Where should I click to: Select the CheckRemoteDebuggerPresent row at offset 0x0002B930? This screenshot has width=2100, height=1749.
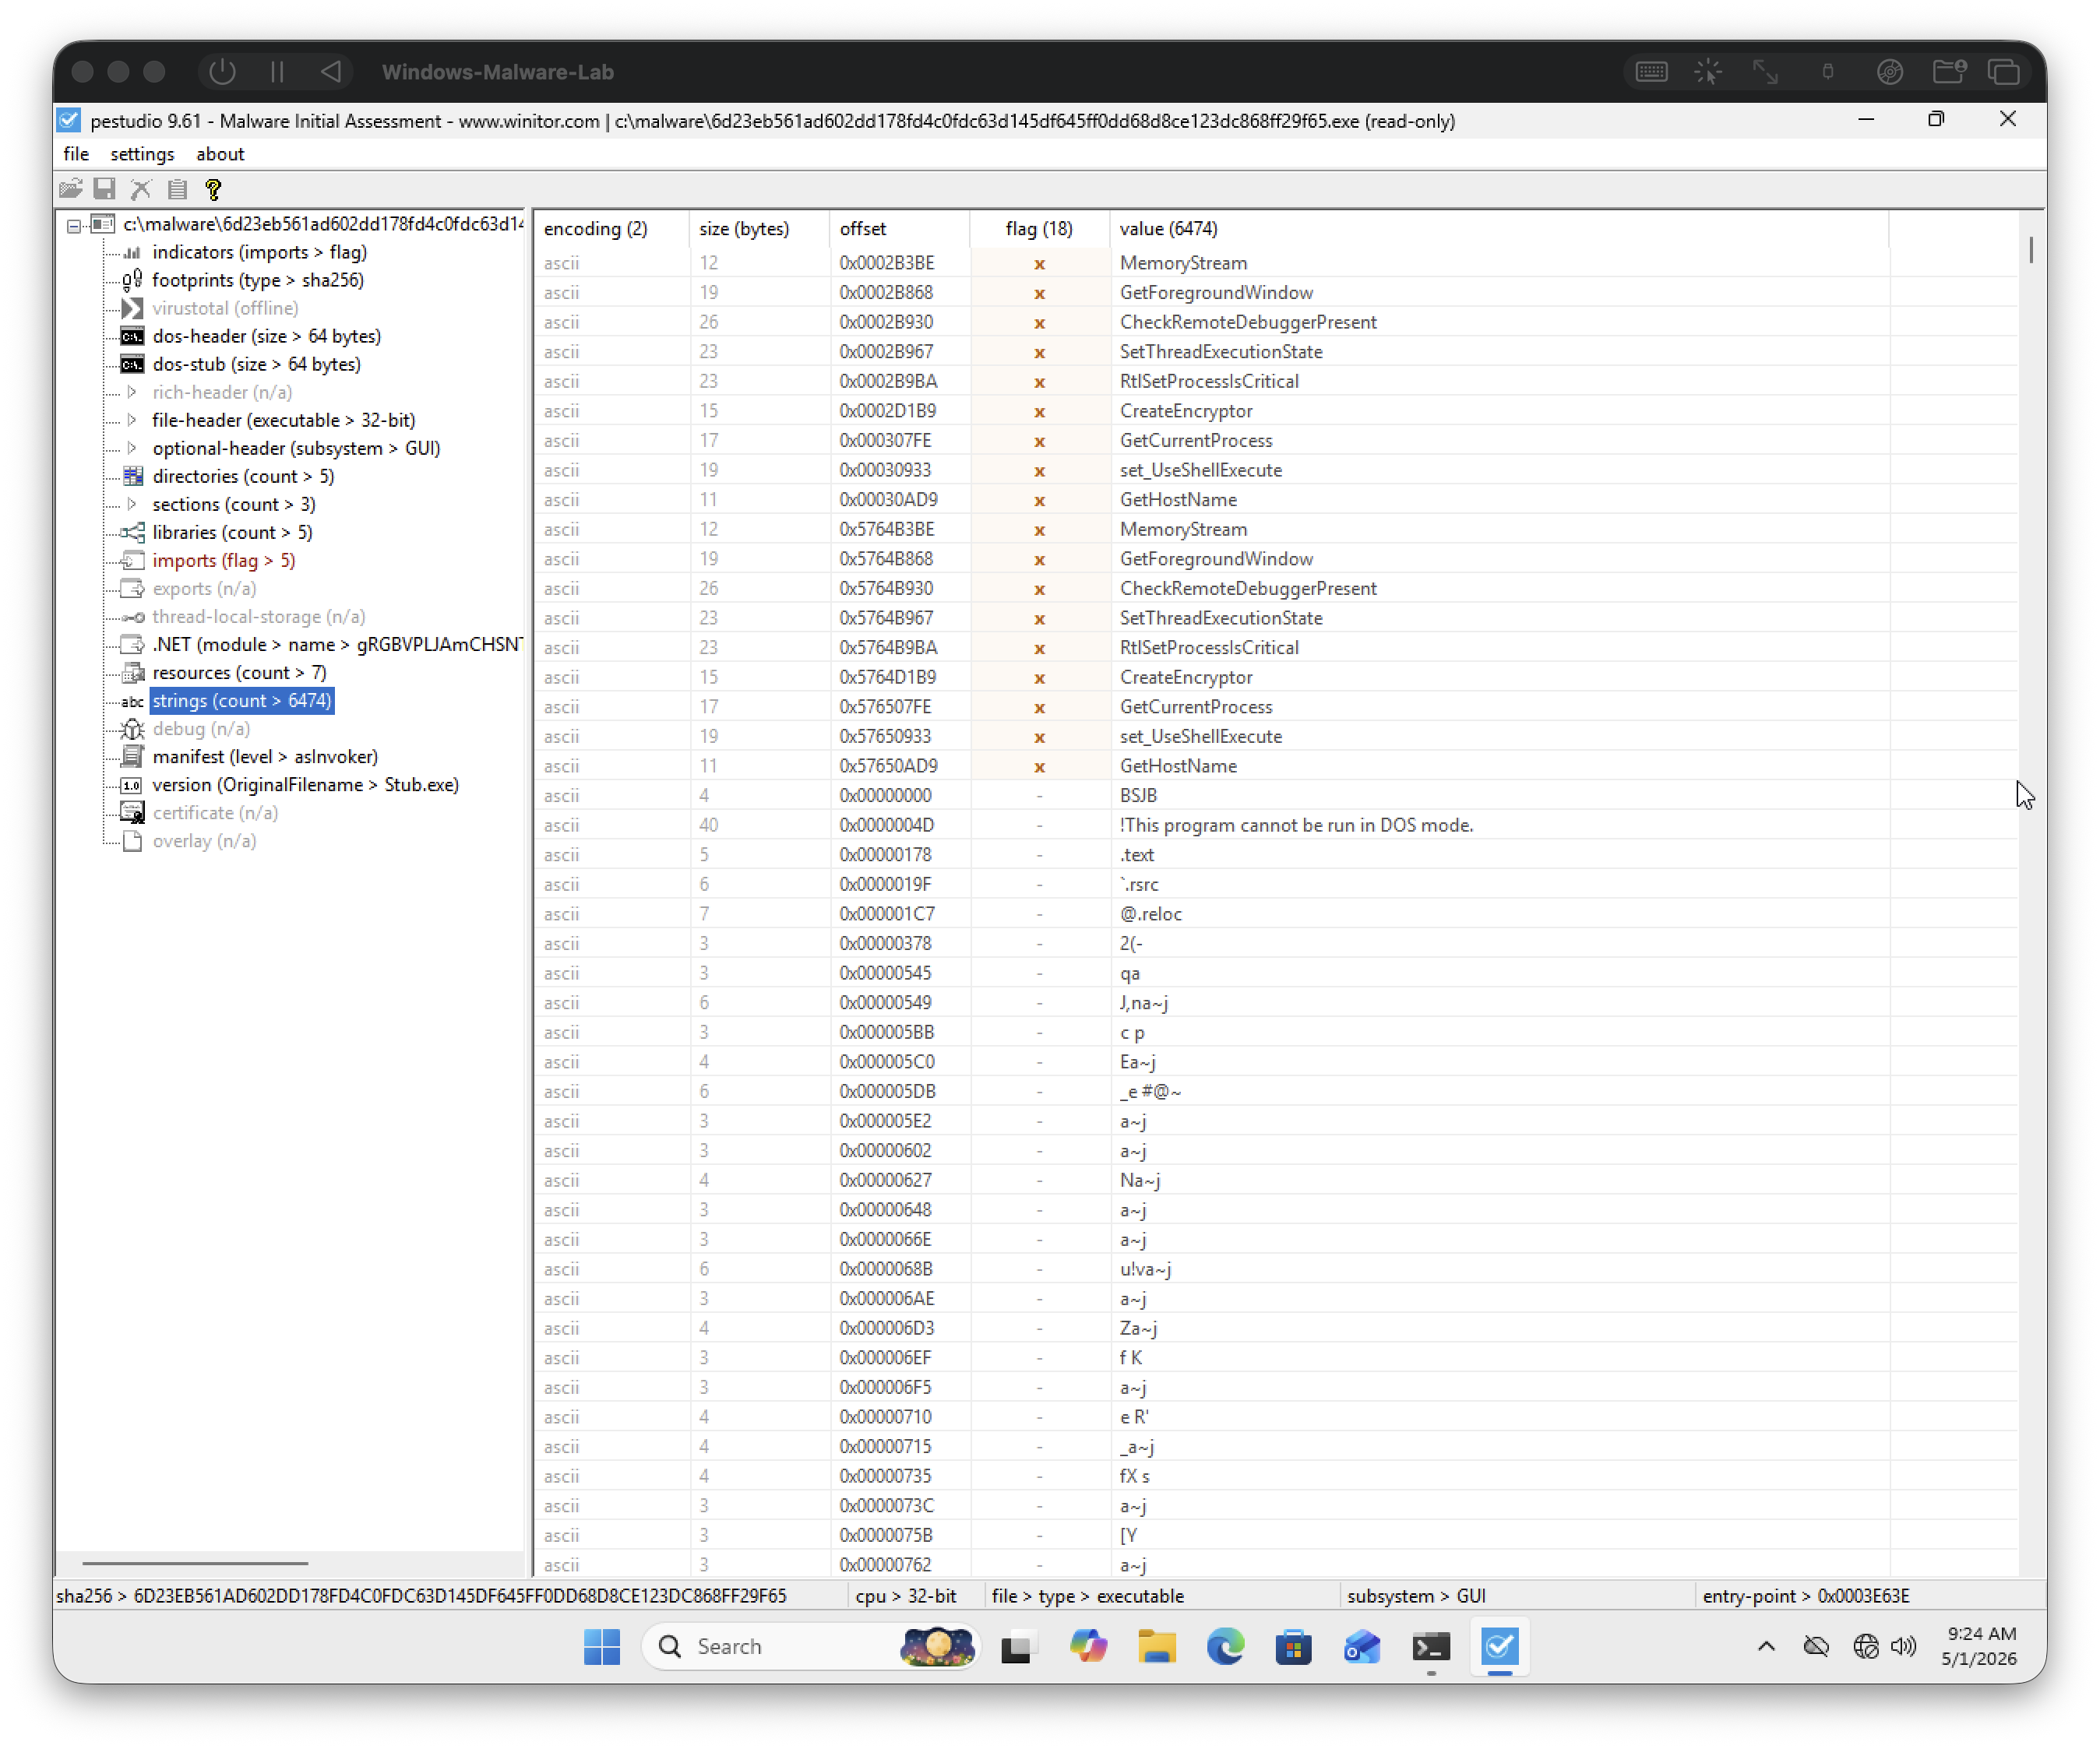[x=1275, y=322]
